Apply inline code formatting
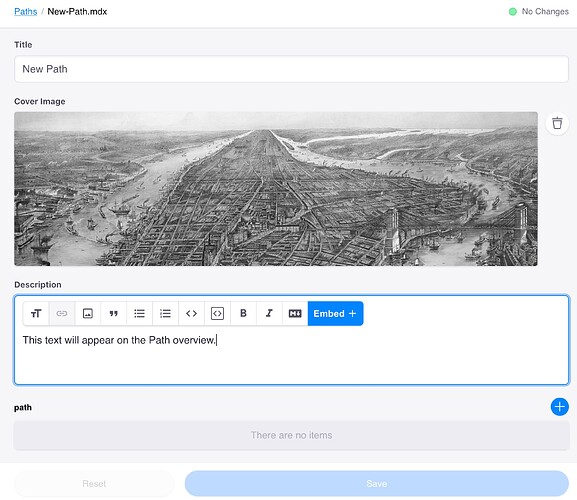Viewport: 577px width, 500px height. point(191,313)
